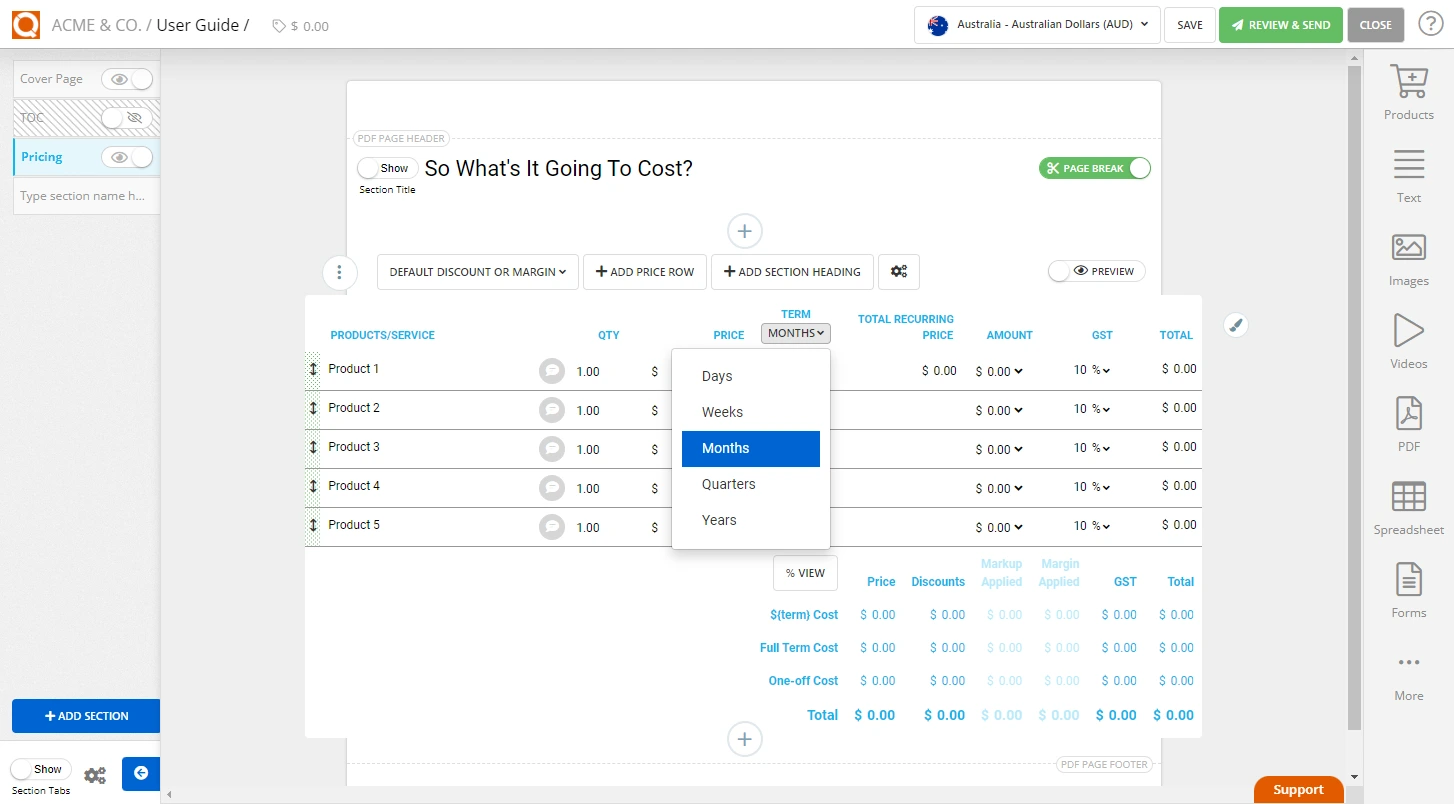Click the section name input field

click(x=85, y=195)
